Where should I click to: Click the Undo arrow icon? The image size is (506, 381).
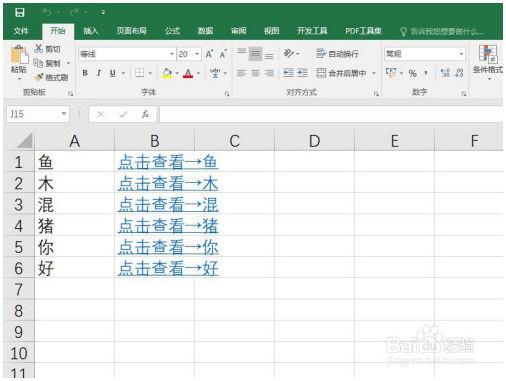point(47,12)
